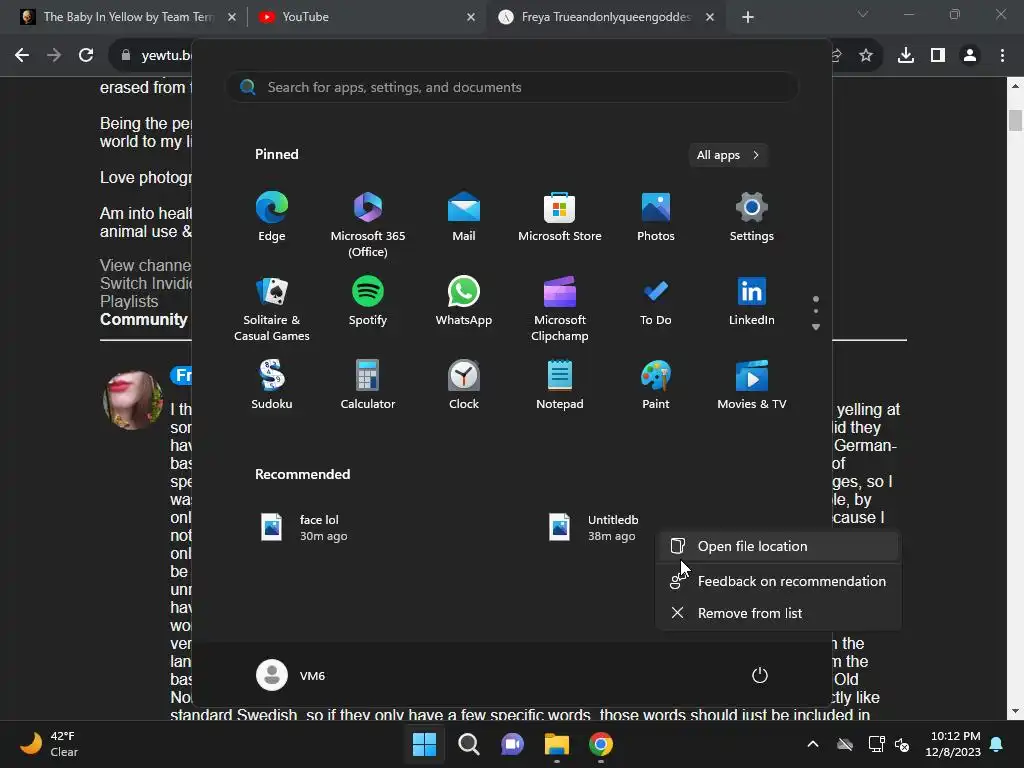Launch Spotify from pinned apps
This screenshot has width=1024, height=768.
click(368, 302)
